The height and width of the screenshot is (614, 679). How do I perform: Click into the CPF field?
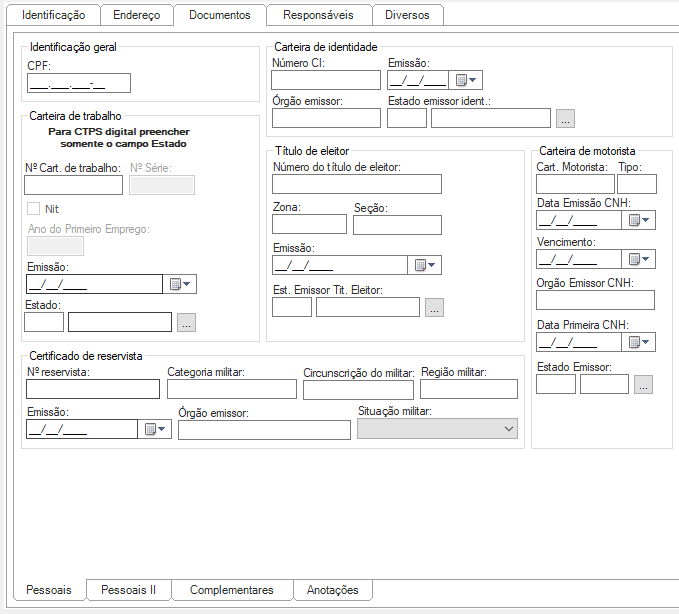click(79, 83)
